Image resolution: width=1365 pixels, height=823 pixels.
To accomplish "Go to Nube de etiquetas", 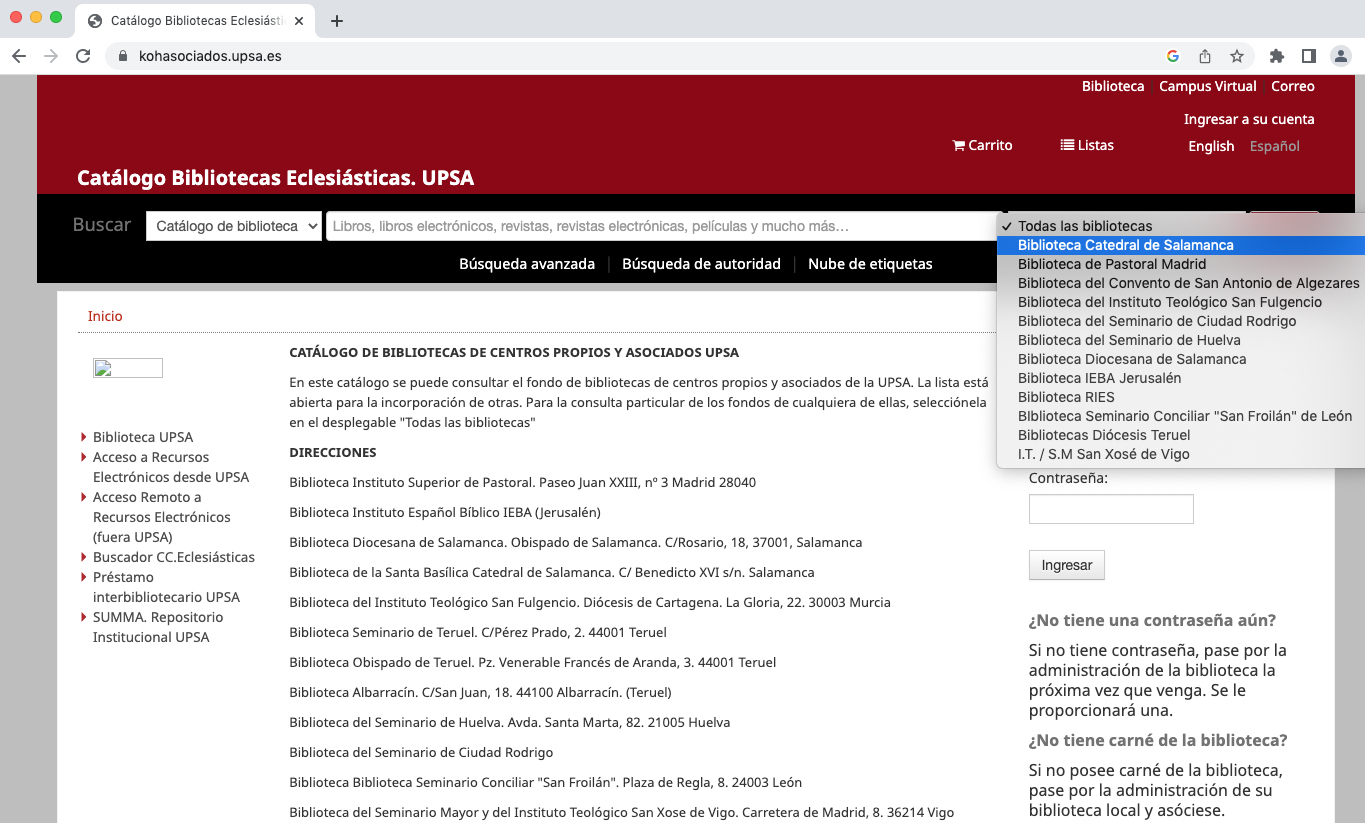I will pos(870,264).
